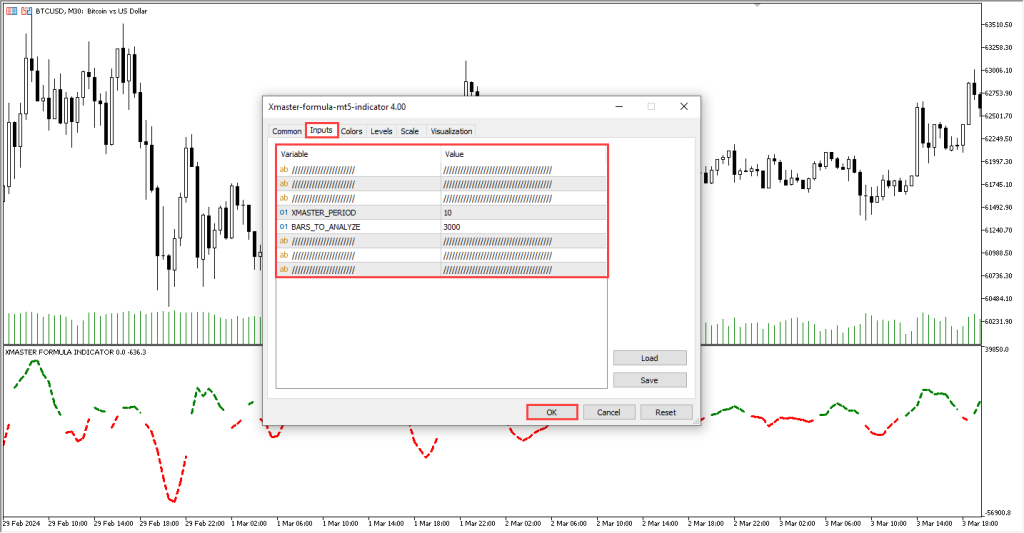Click the integer icon beside BARS_TO_ANALYZE
This screenshot has height=533, width=1024.
point(284,227)
